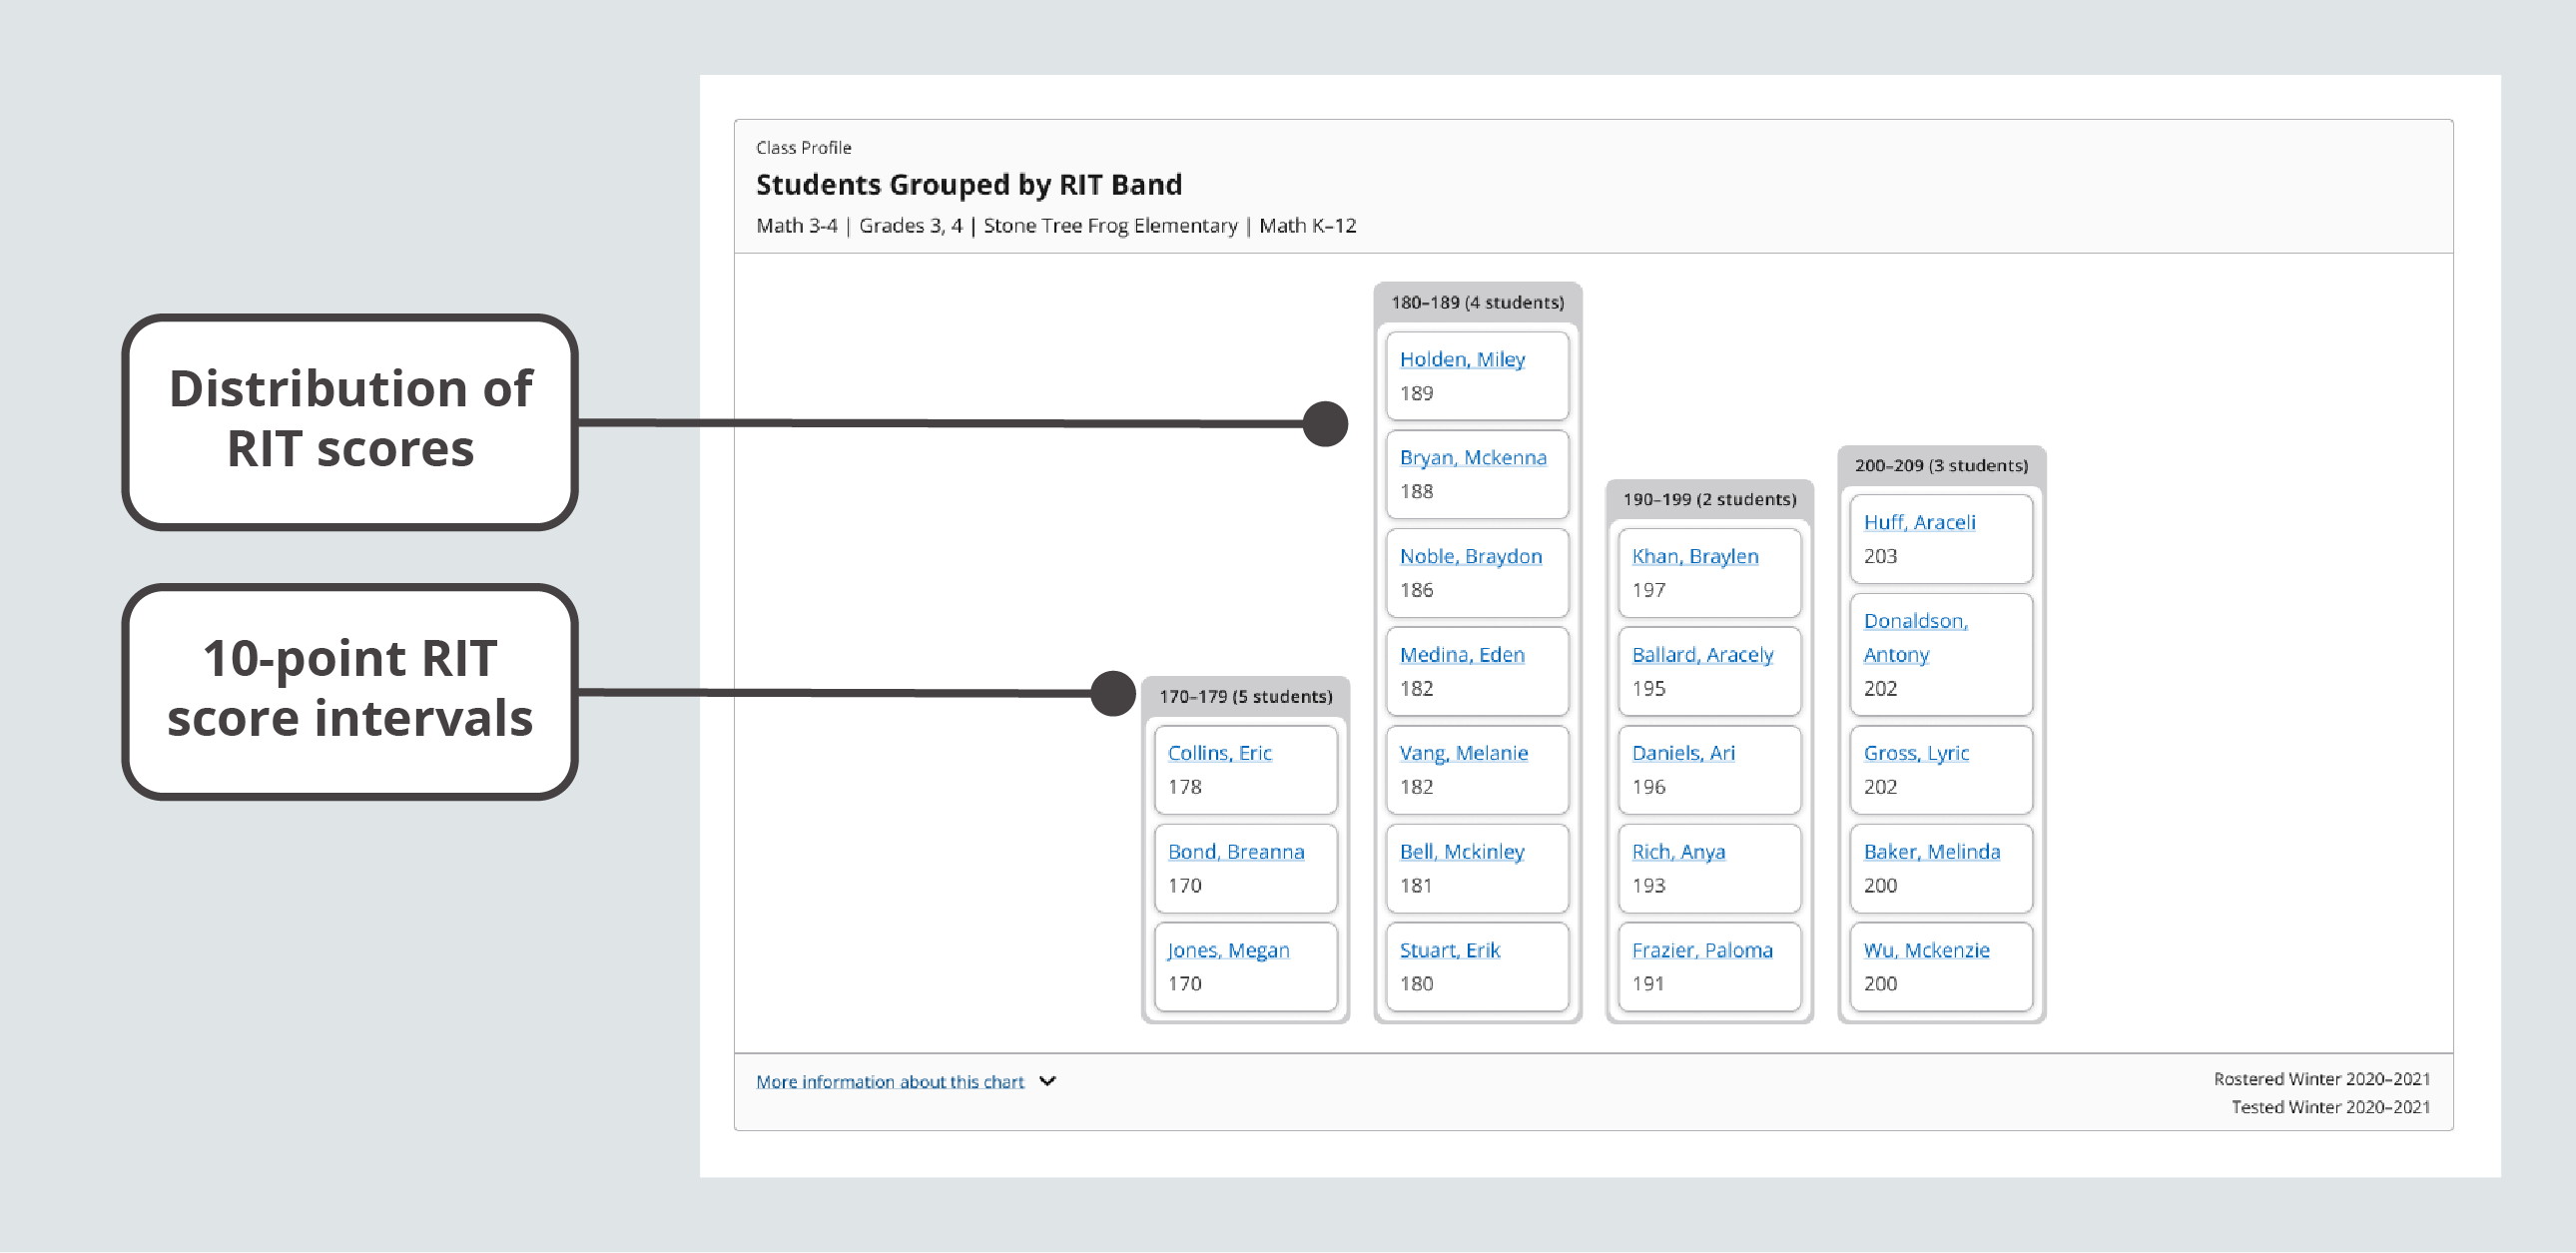Click Donaldson, Antony student link
Screen dimensions: 2576x1253
coord(1914,637)
